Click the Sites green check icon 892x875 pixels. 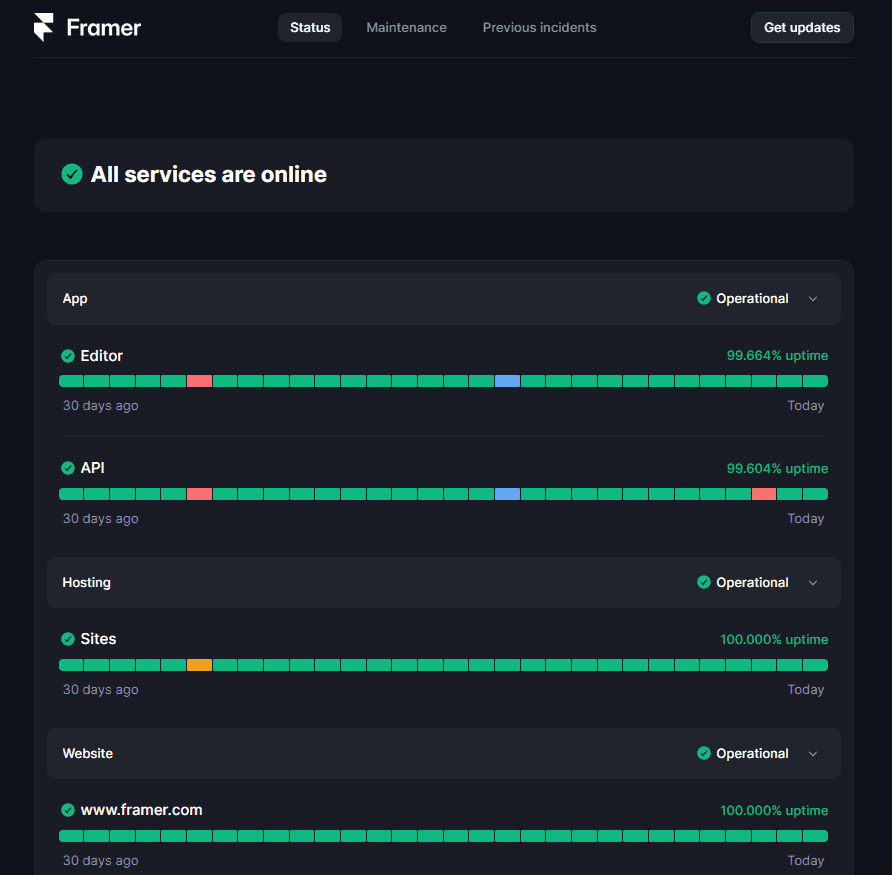68,639
